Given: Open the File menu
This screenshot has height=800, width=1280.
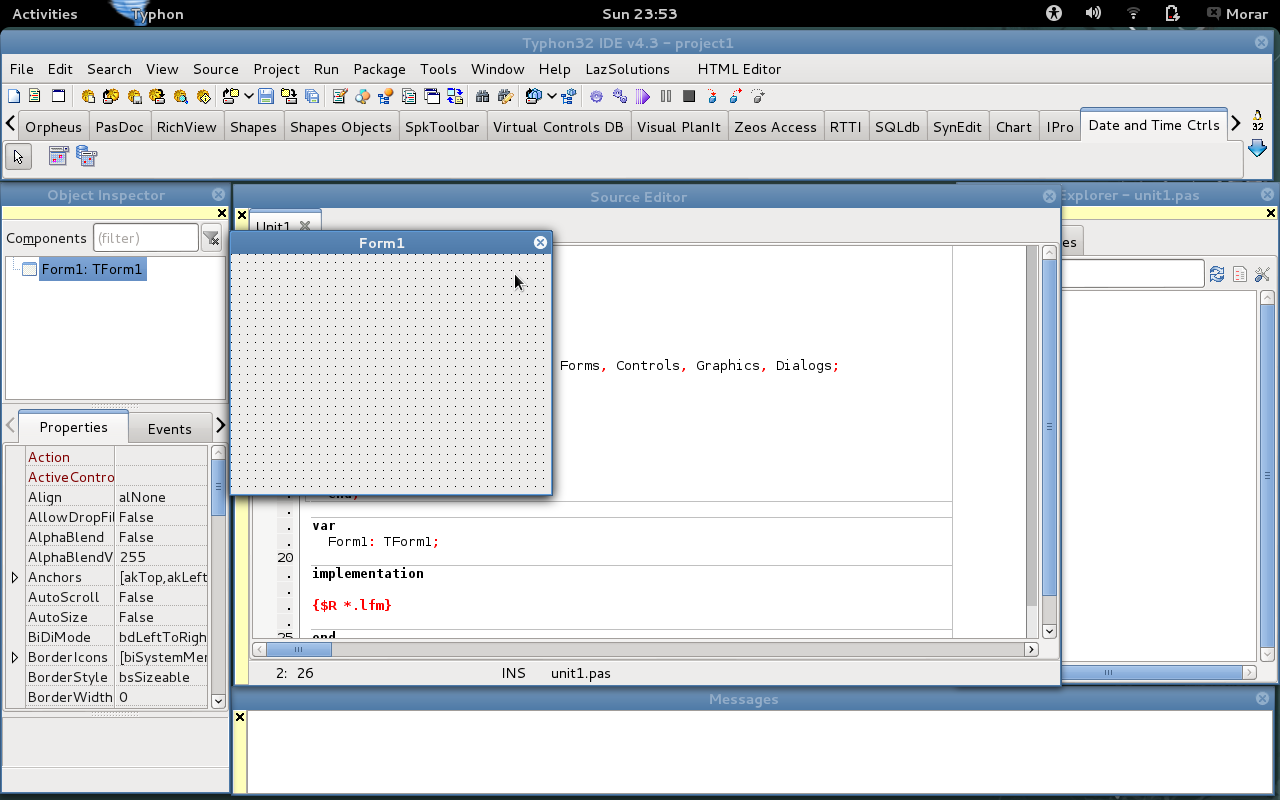Looking at the screenshot, I should 21,69.
